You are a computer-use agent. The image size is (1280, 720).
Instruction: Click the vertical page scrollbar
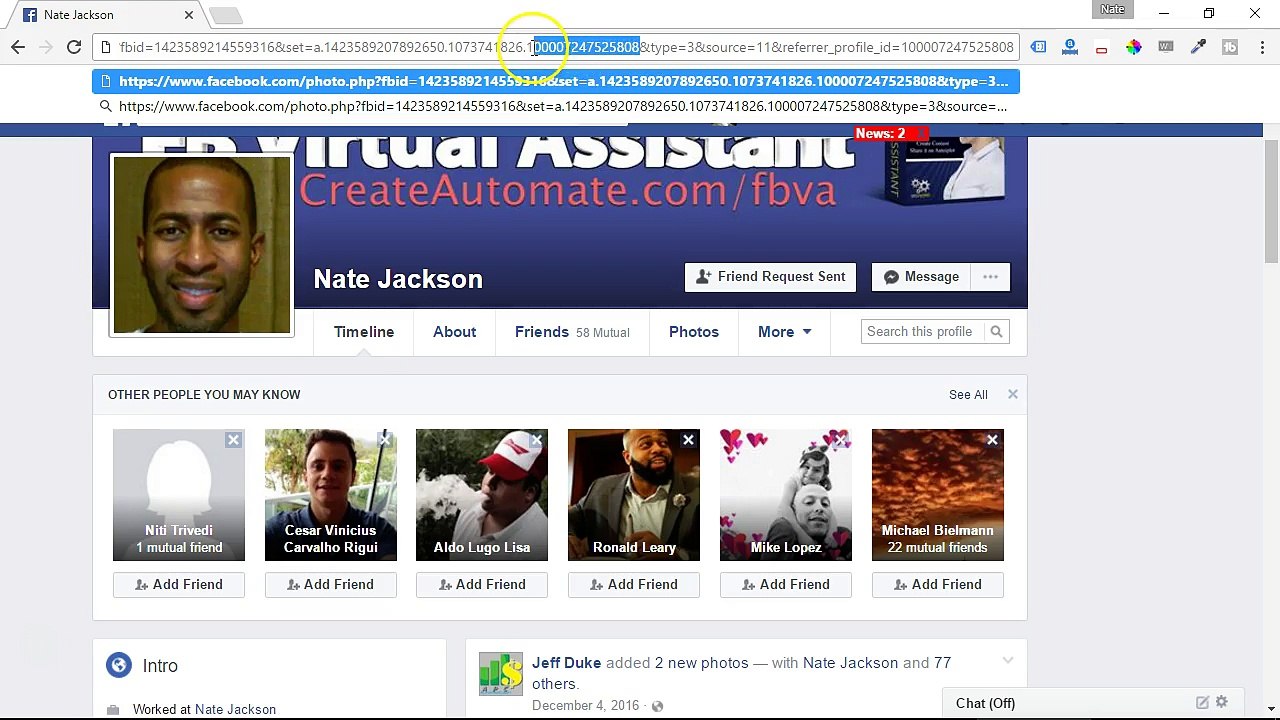tap(1271, 200)
